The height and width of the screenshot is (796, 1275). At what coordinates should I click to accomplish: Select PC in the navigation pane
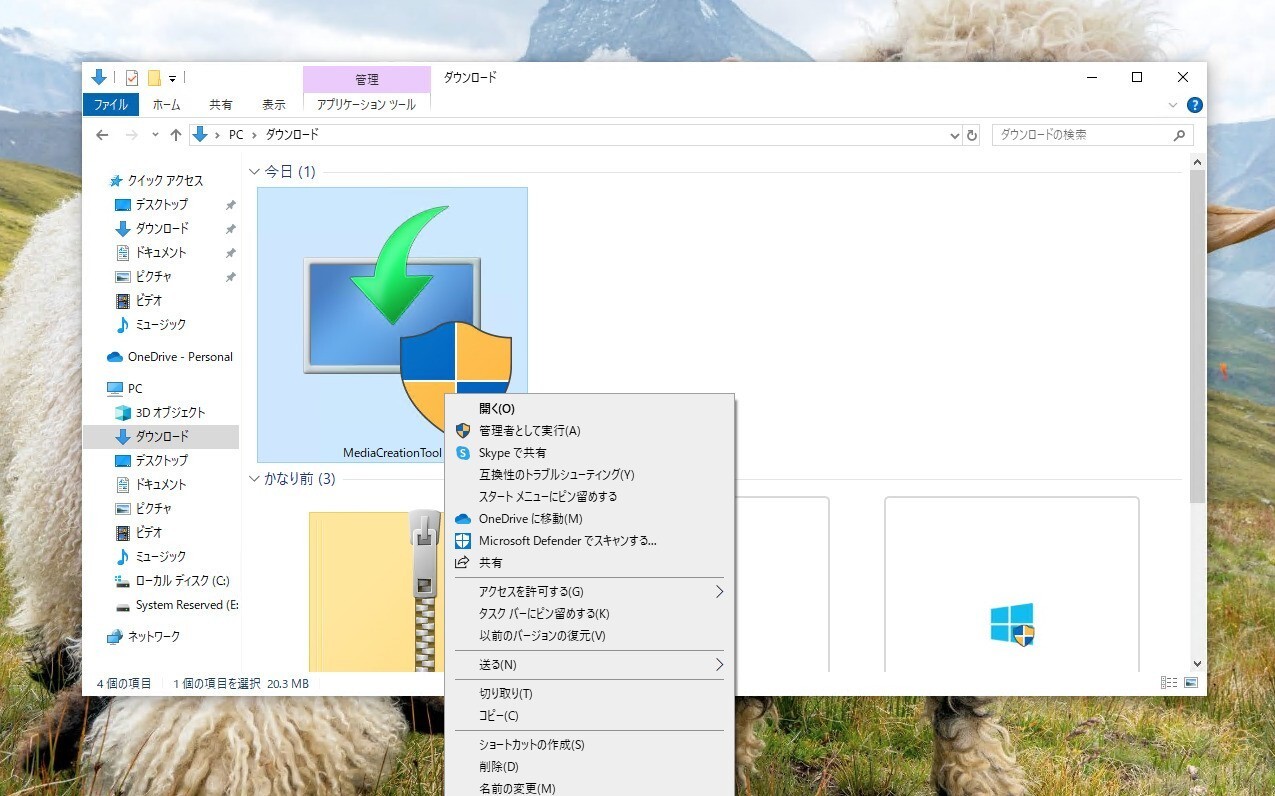point(134,389)
